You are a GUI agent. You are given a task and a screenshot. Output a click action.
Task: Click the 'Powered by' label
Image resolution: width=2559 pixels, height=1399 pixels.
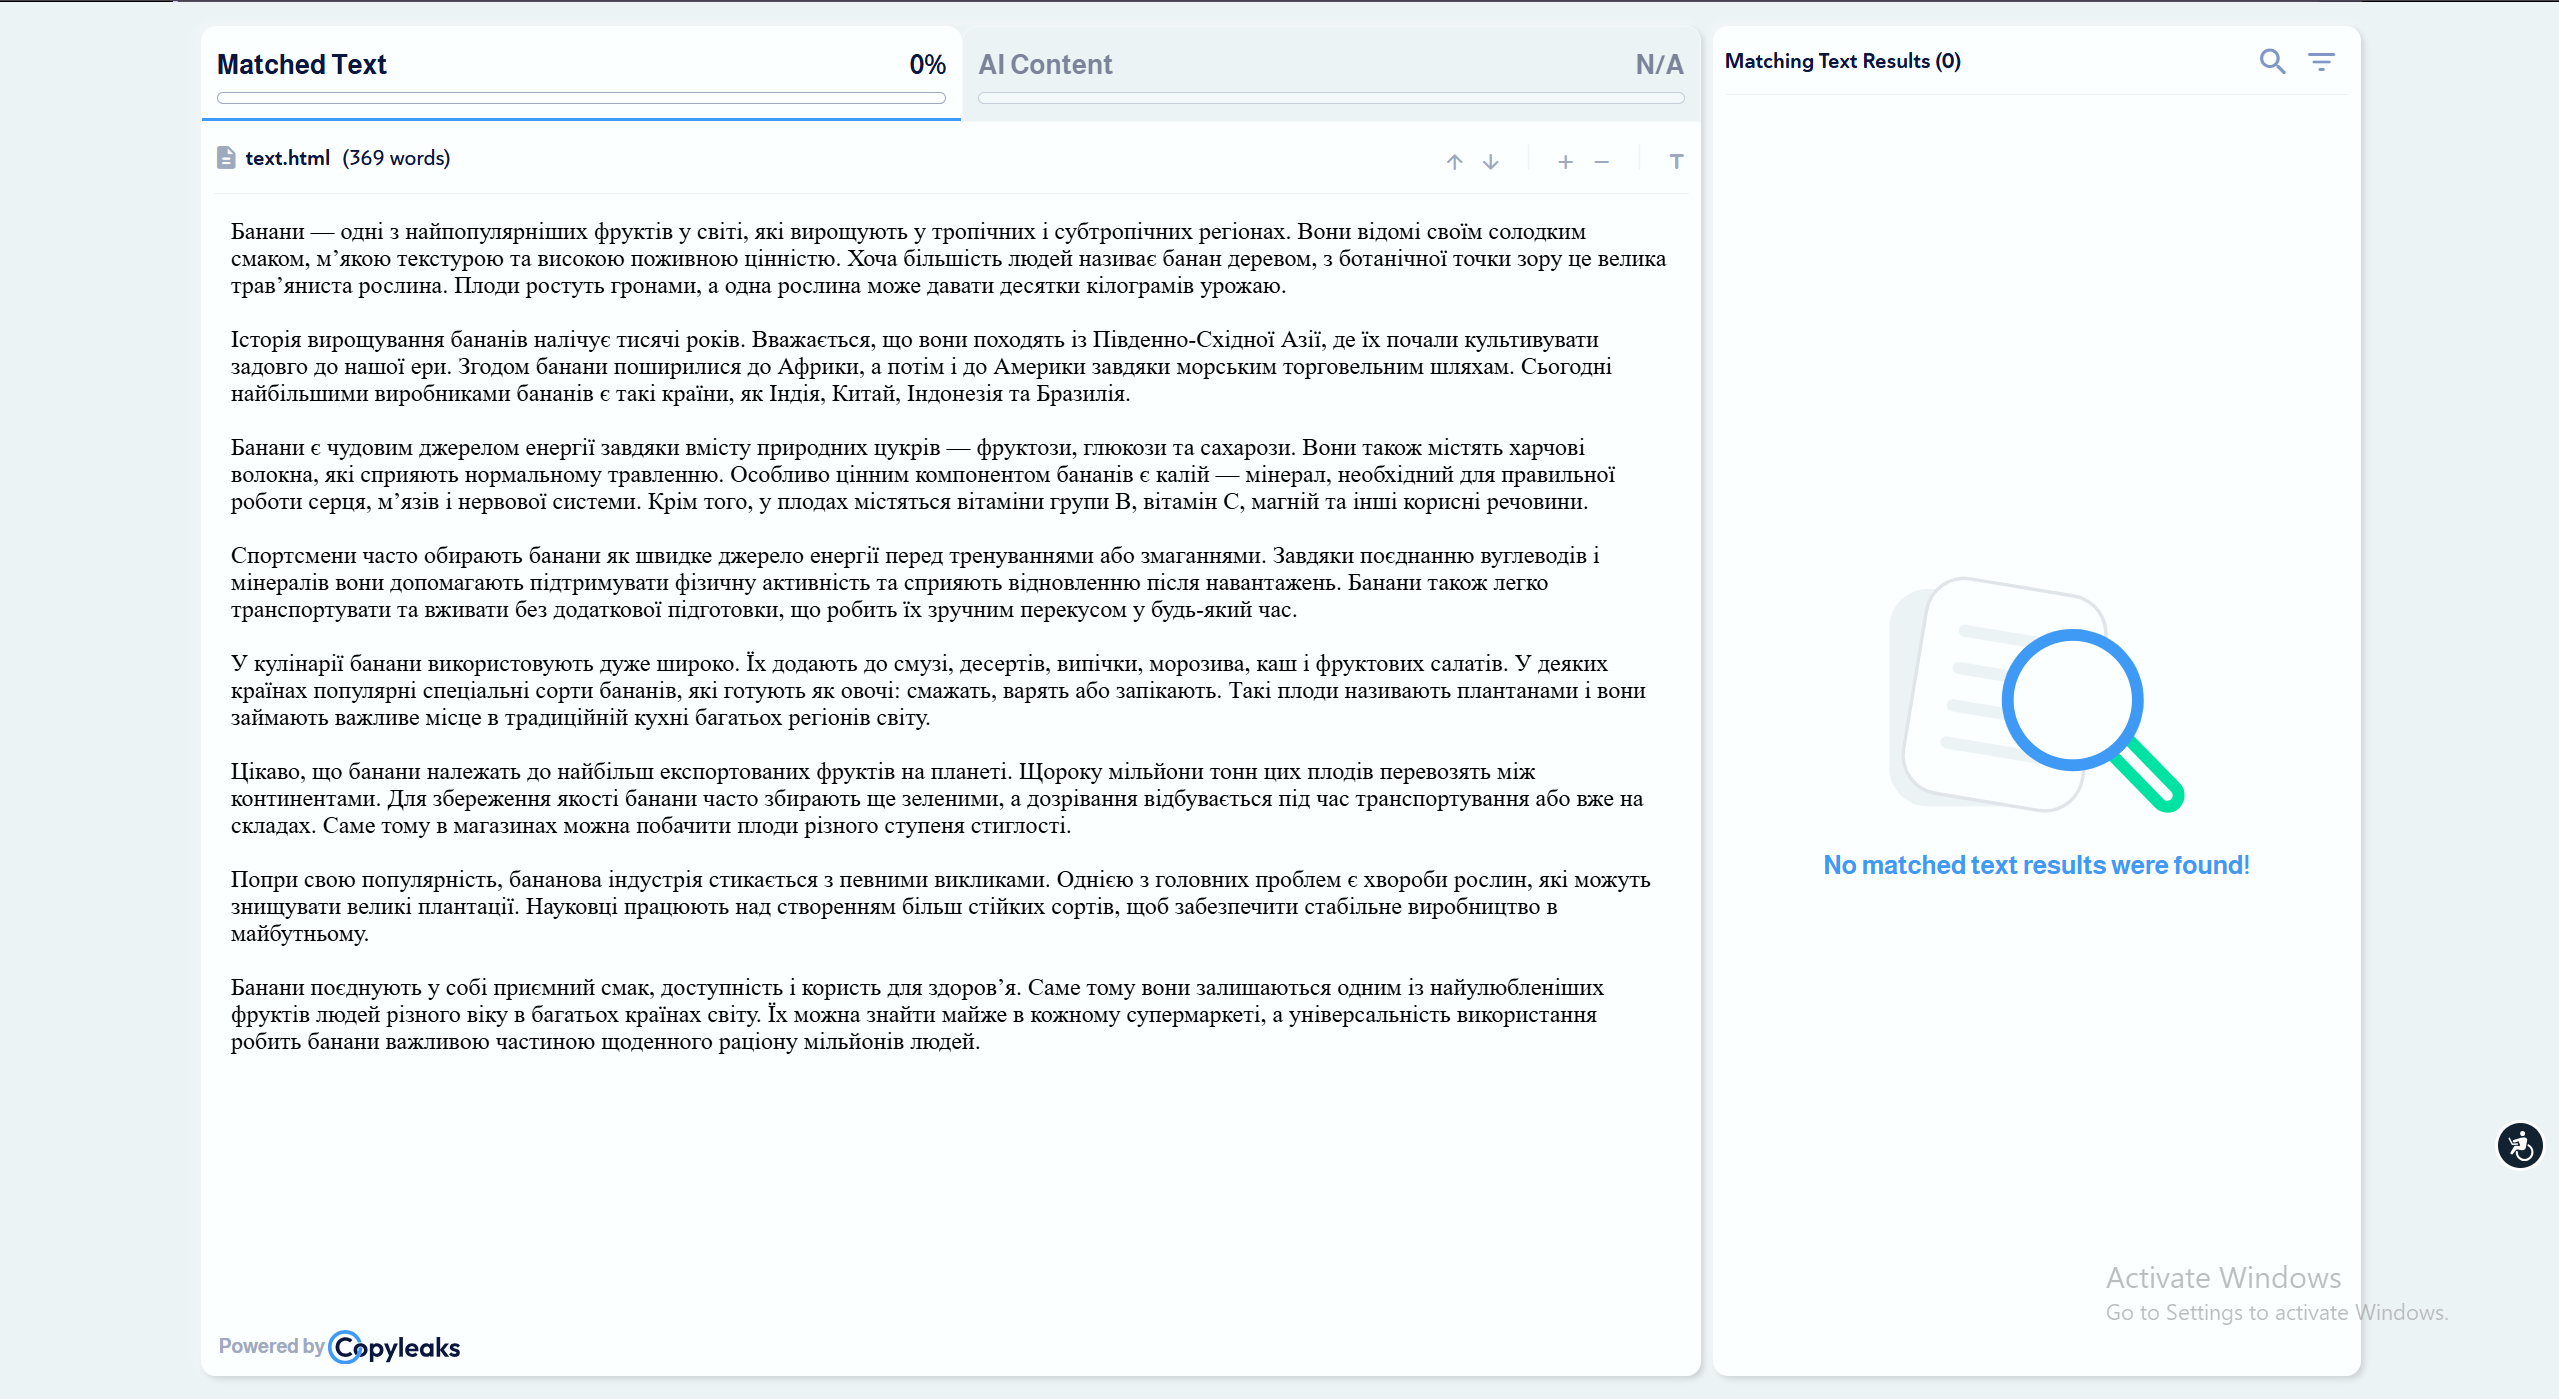pos(271,1346)
